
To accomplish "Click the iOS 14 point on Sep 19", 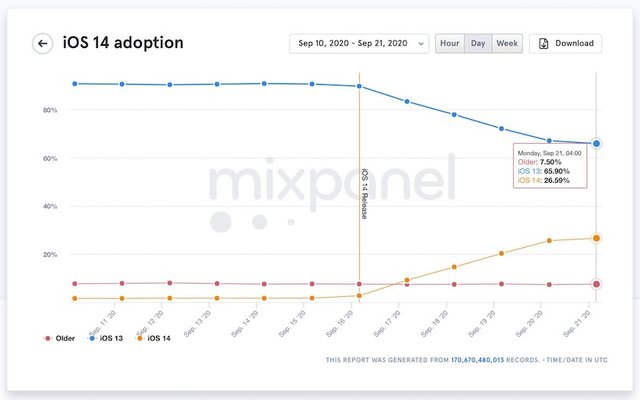I will click(x=502, y=254).
